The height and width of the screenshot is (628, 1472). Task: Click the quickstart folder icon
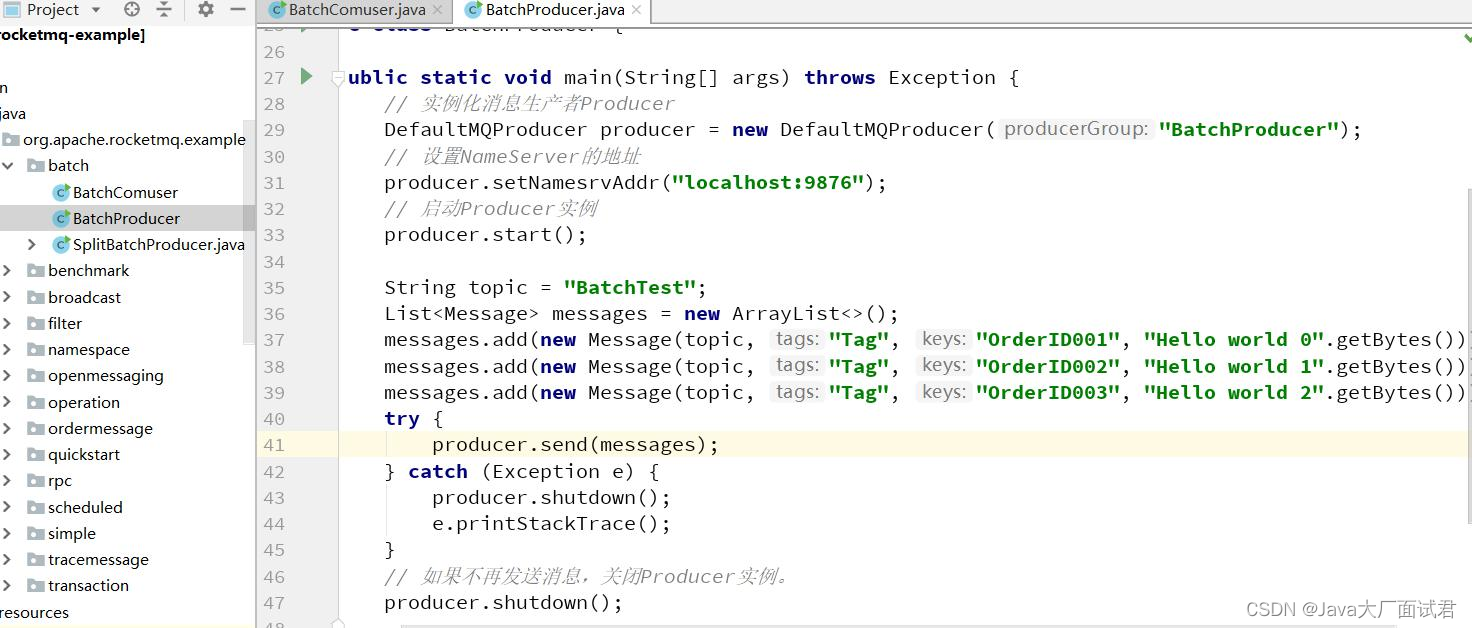[36, 454]
